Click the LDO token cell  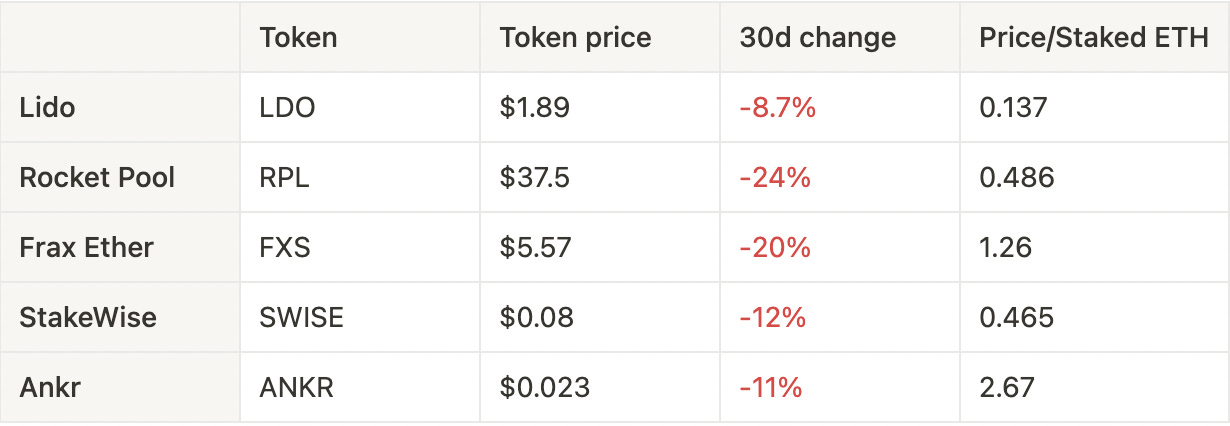point(287,107)
